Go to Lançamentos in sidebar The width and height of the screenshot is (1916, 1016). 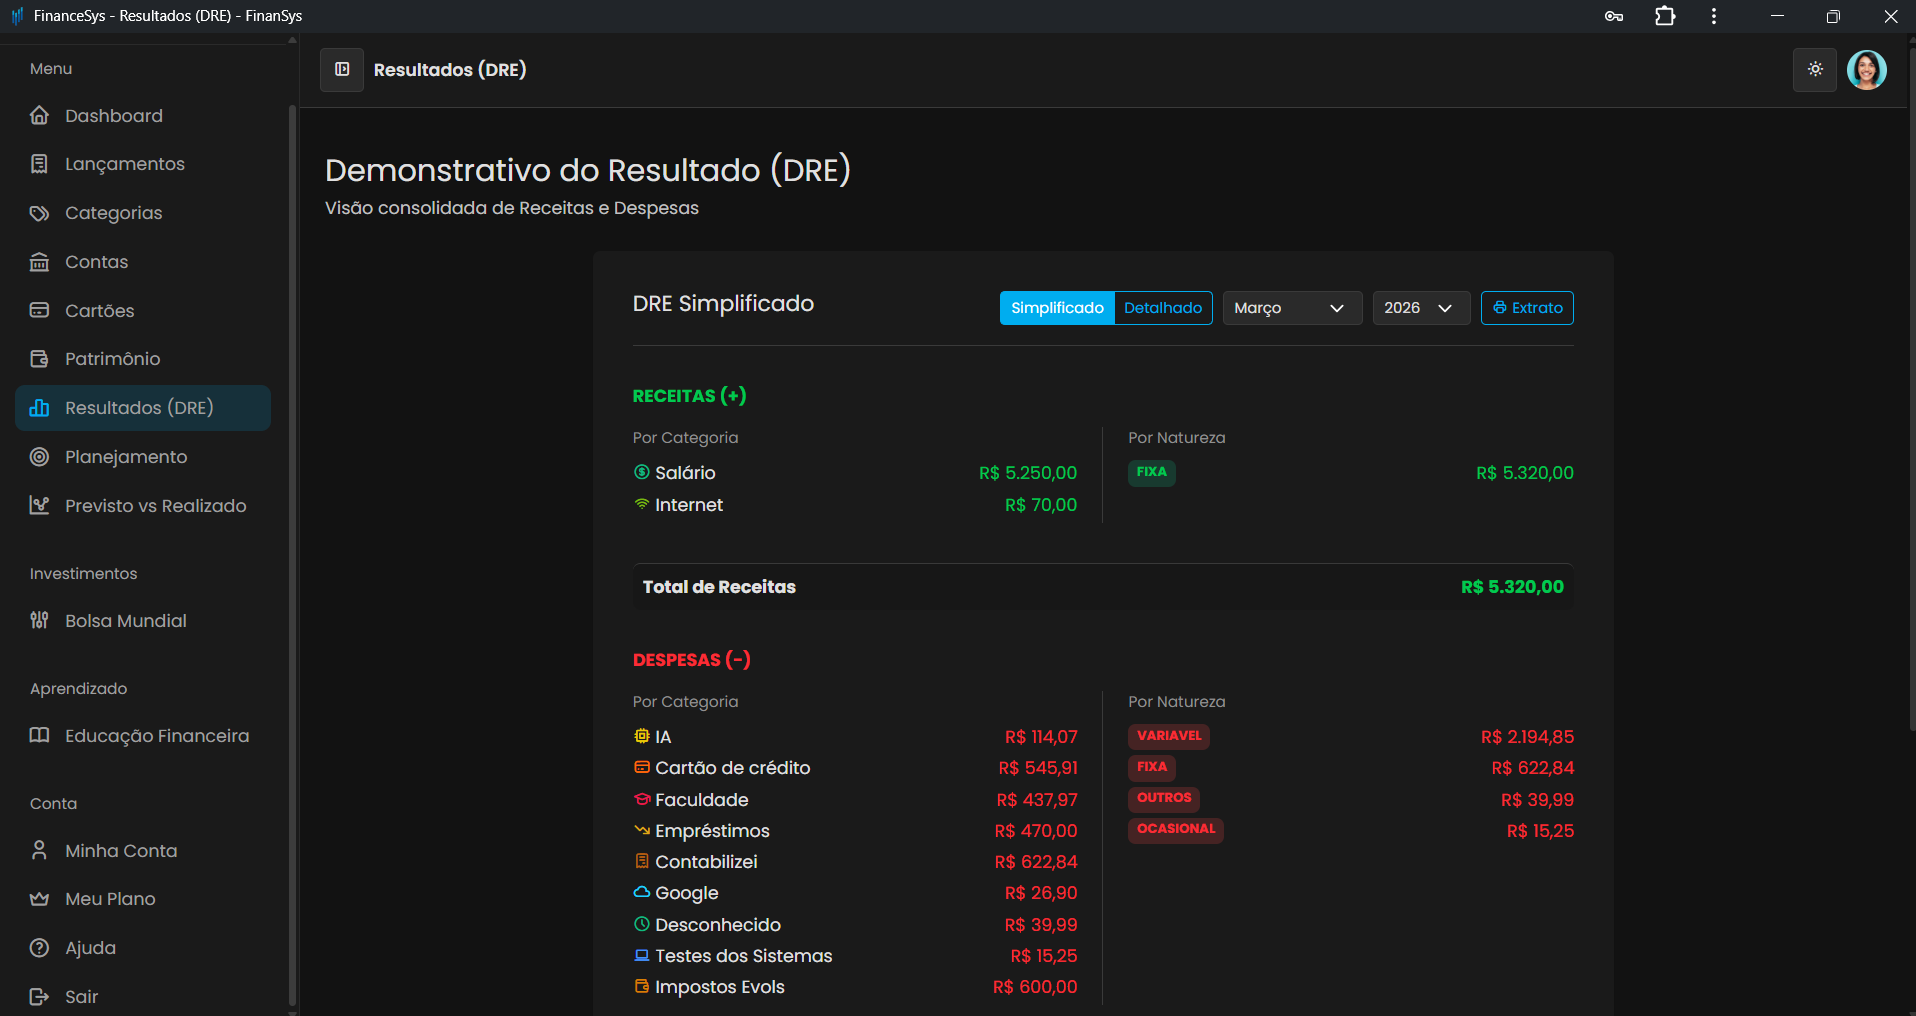tap(124, 164)
